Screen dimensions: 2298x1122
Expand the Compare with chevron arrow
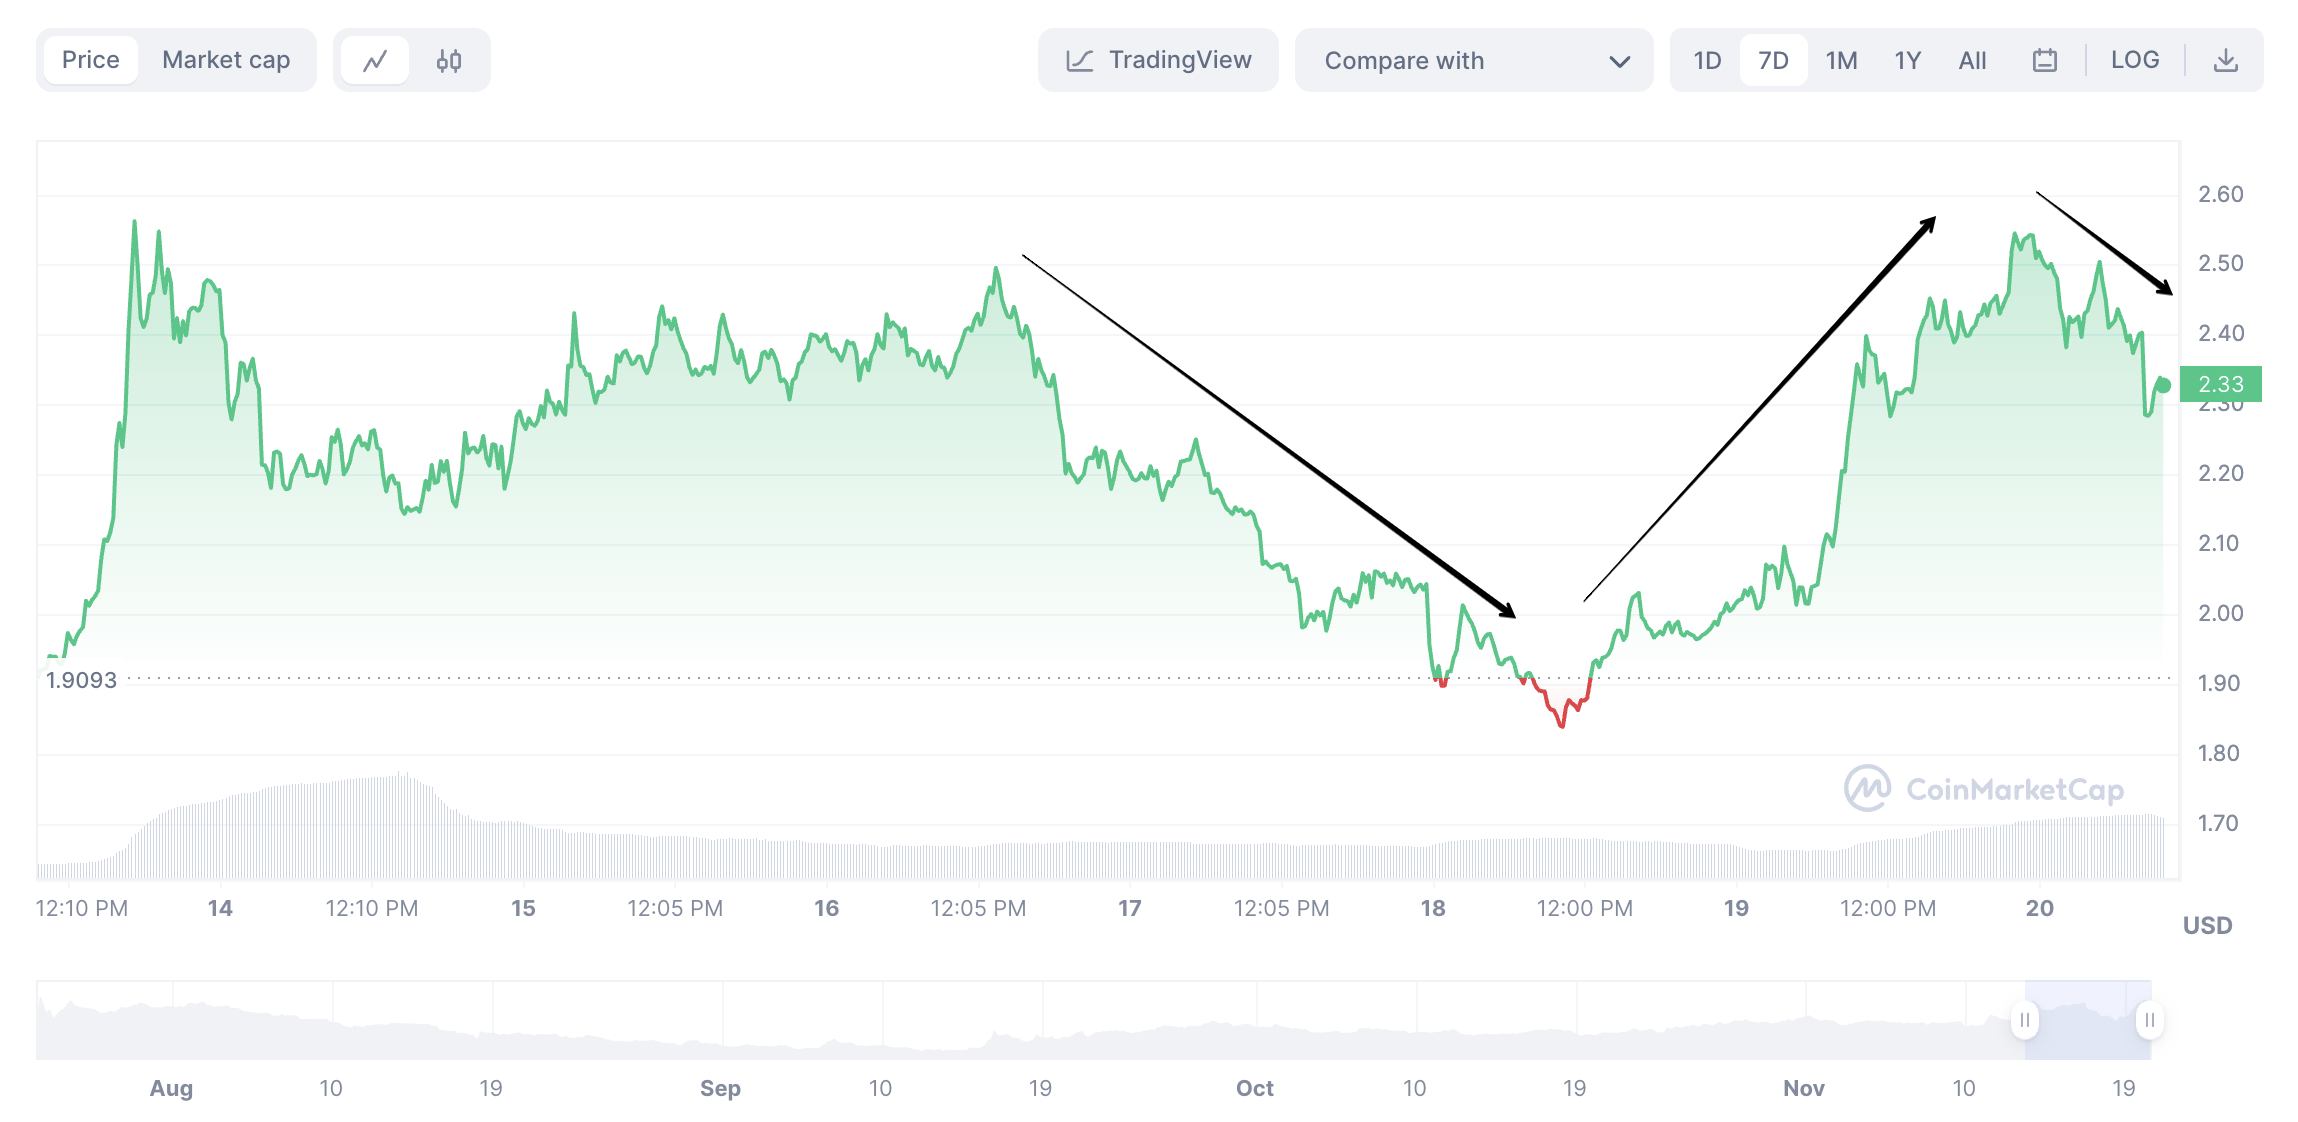pos(1619,62)
